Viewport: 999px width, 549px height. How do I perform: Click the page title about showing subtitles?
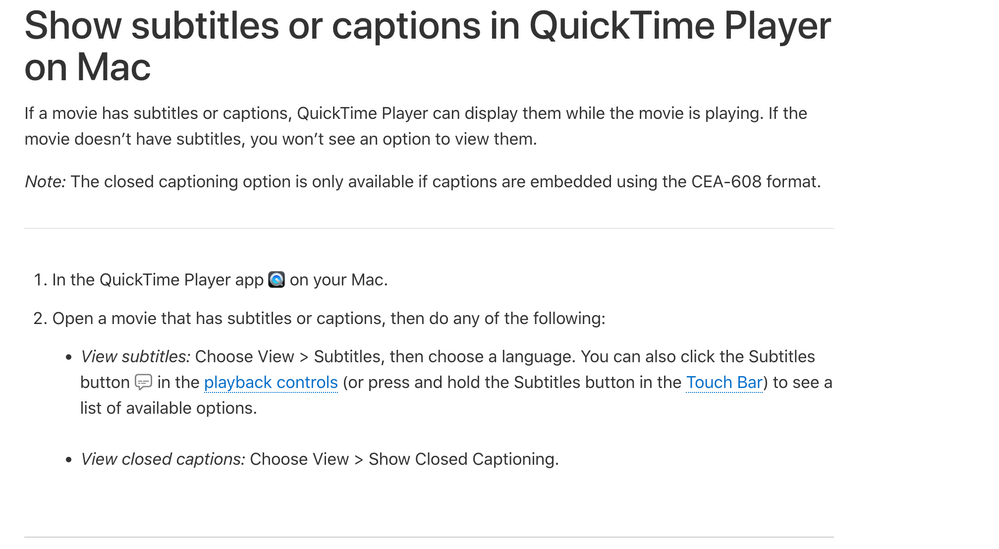[427, 45]
